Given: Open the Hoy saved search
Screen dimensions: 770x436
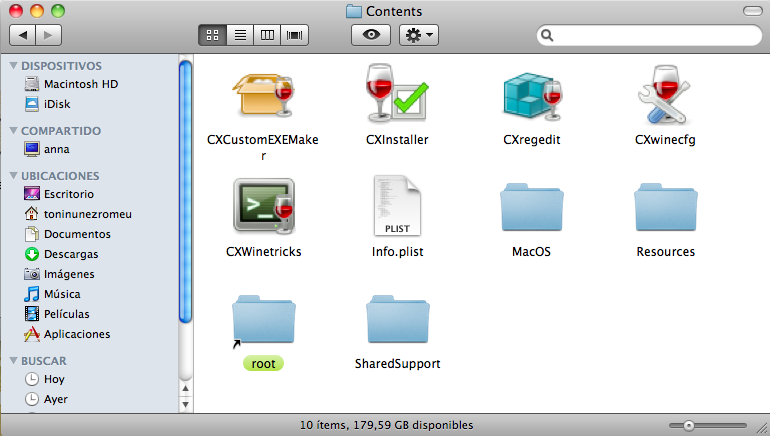Looking at the screenshot, I should 44,379.
